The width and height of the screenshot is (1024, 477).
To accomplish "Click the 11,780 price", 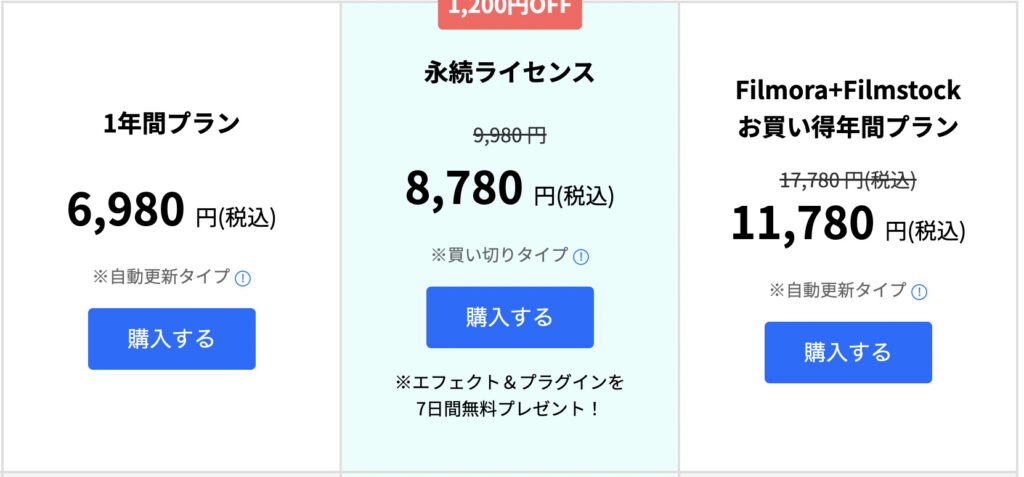I will click(x=802, y=223).
